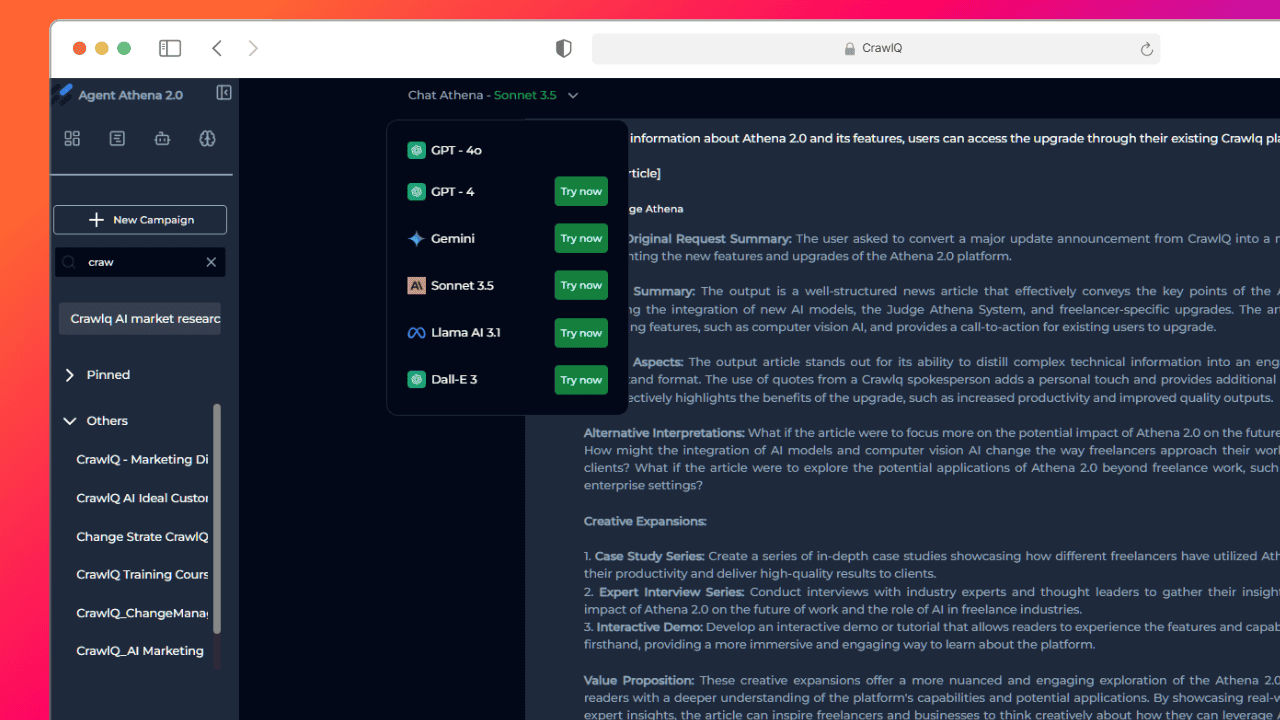The width and height of the screenshot is (1280, 720).
Task: Click Try now for Llama AI 3.1
Action: 581,333
